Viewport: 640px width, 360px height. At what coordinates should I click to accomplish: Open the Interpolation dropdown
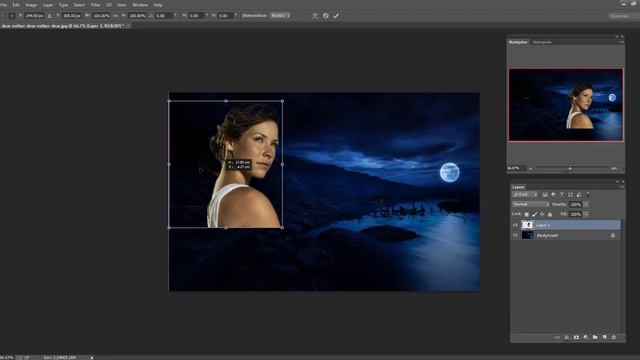[x=280, y=16]
